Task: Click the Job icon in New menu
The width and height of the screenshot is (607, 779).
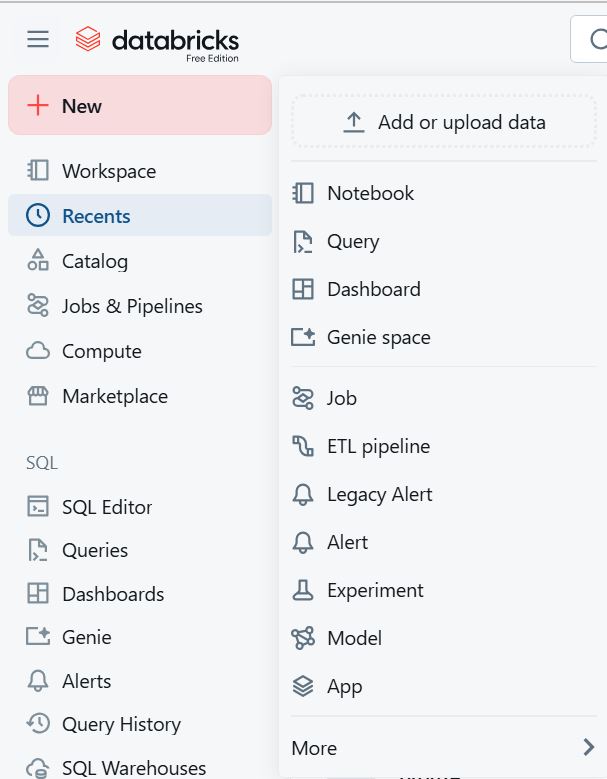Action: coord(303,398)
